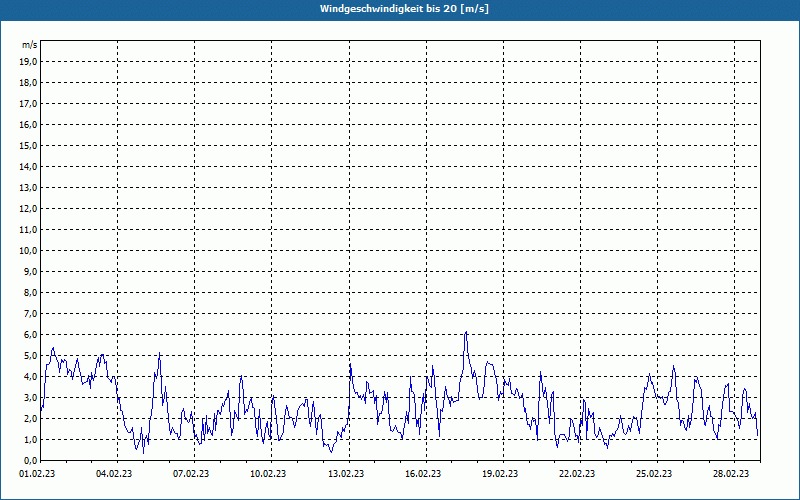Image resolution: width=800 pixels, height=500 pixels.
Task: Click the 18,0 y-axis label
Action: pyautogui.click(x=28, y=83)
